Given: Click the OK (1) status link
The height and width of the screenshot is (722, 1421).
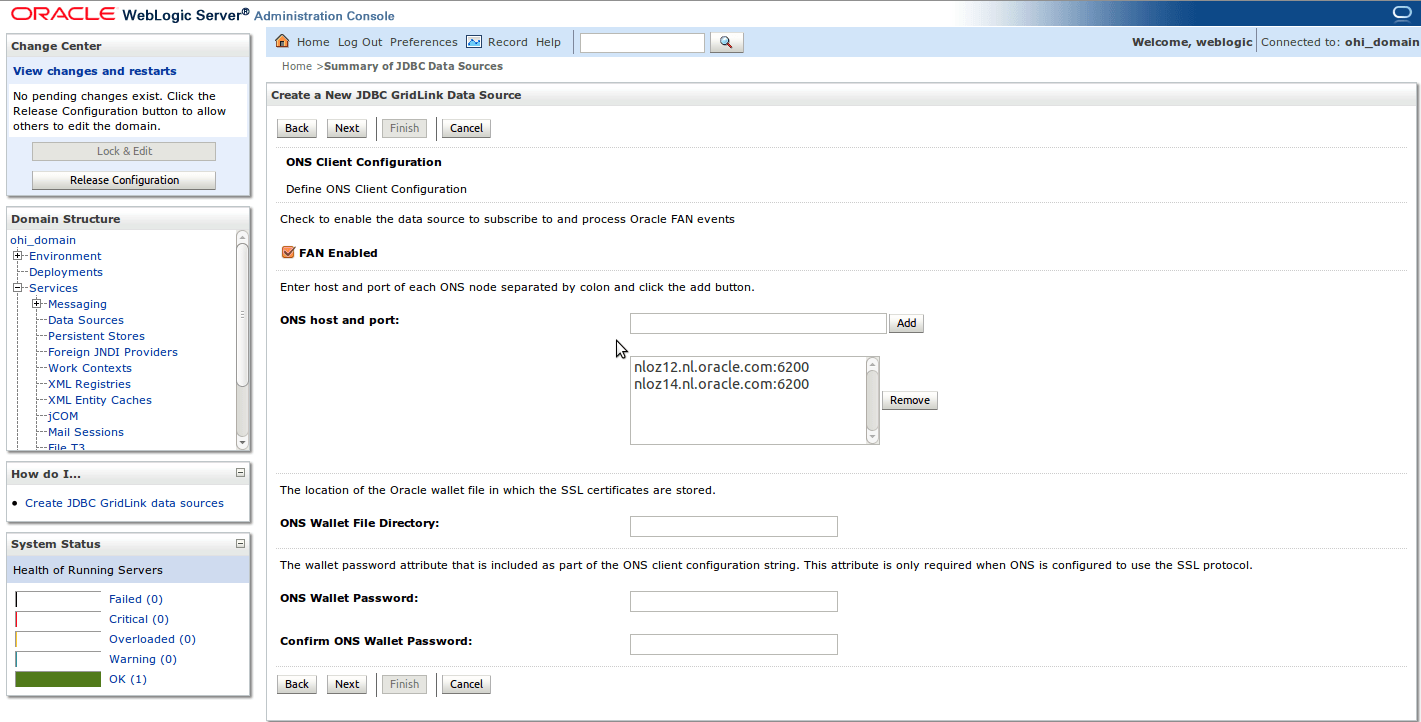Looking at the screenshot, I should [x=128, y=679].
